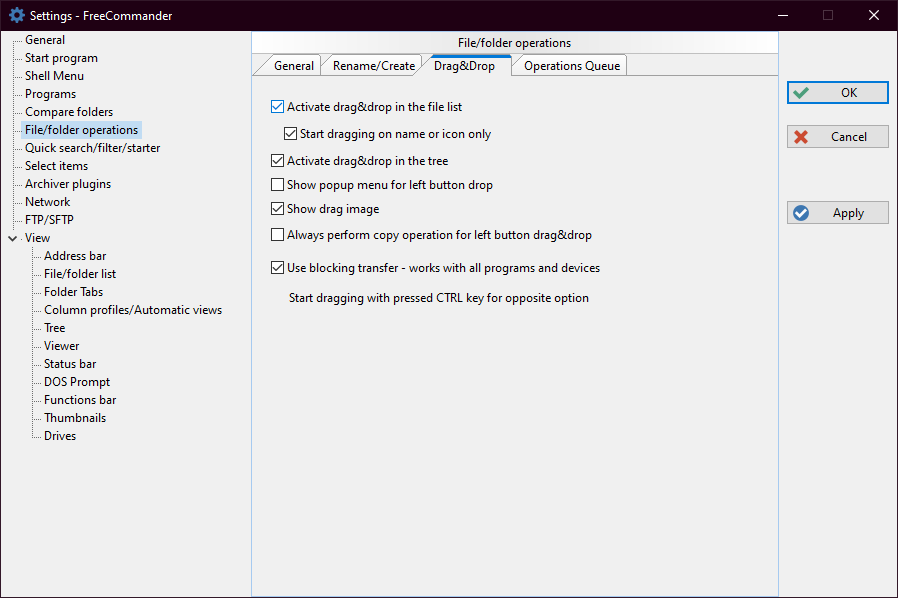
Task: Select the General tab
Action: [294, 66]
